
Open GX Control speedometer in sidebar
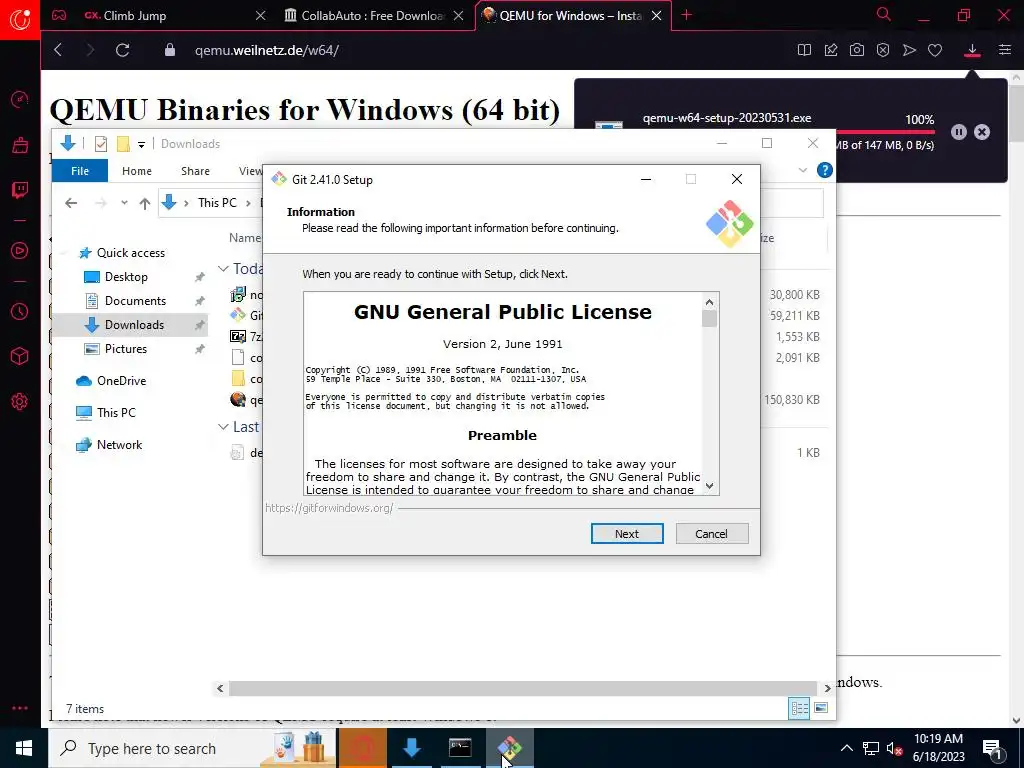pyautogui.click(x=20, y=99)
